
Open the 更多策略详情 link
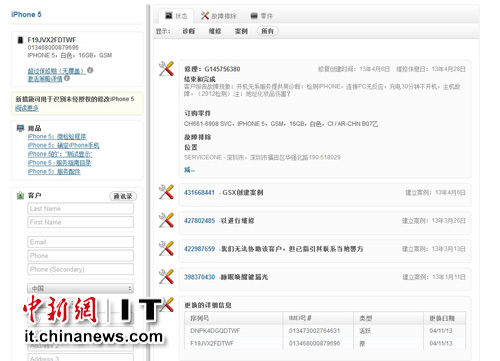coord(45,78)
